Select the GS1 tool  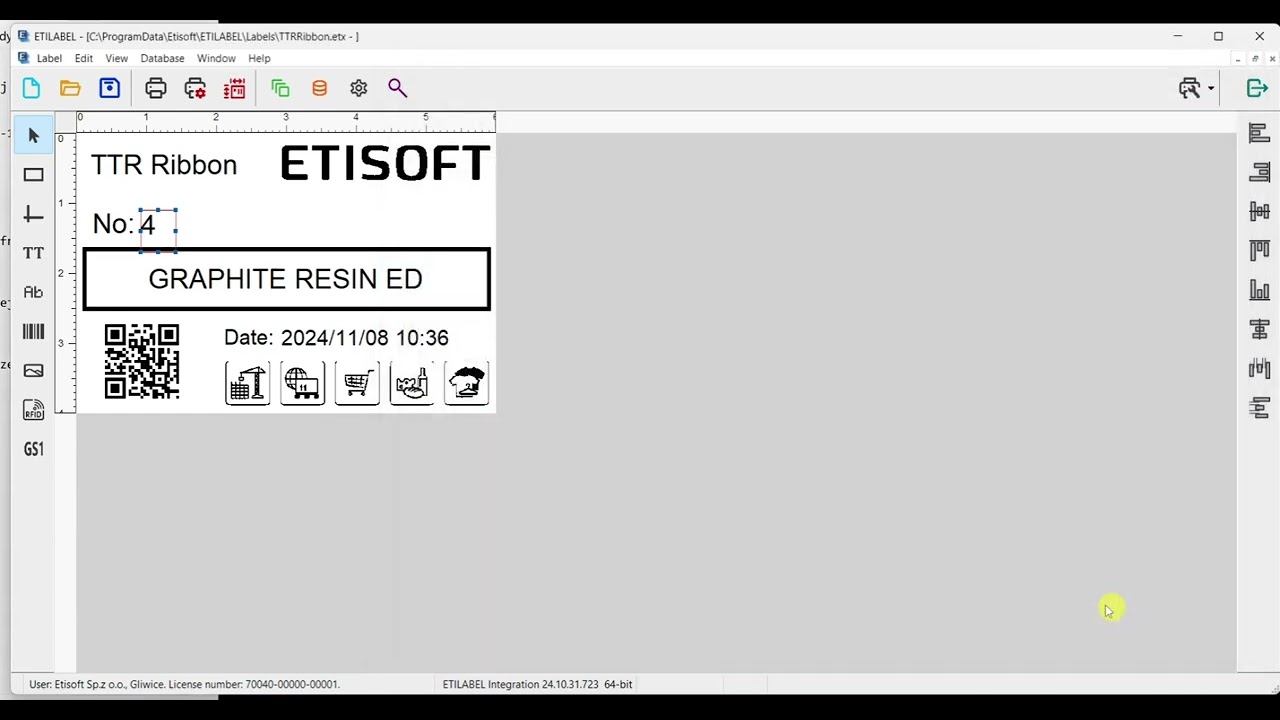click(33, 449)
